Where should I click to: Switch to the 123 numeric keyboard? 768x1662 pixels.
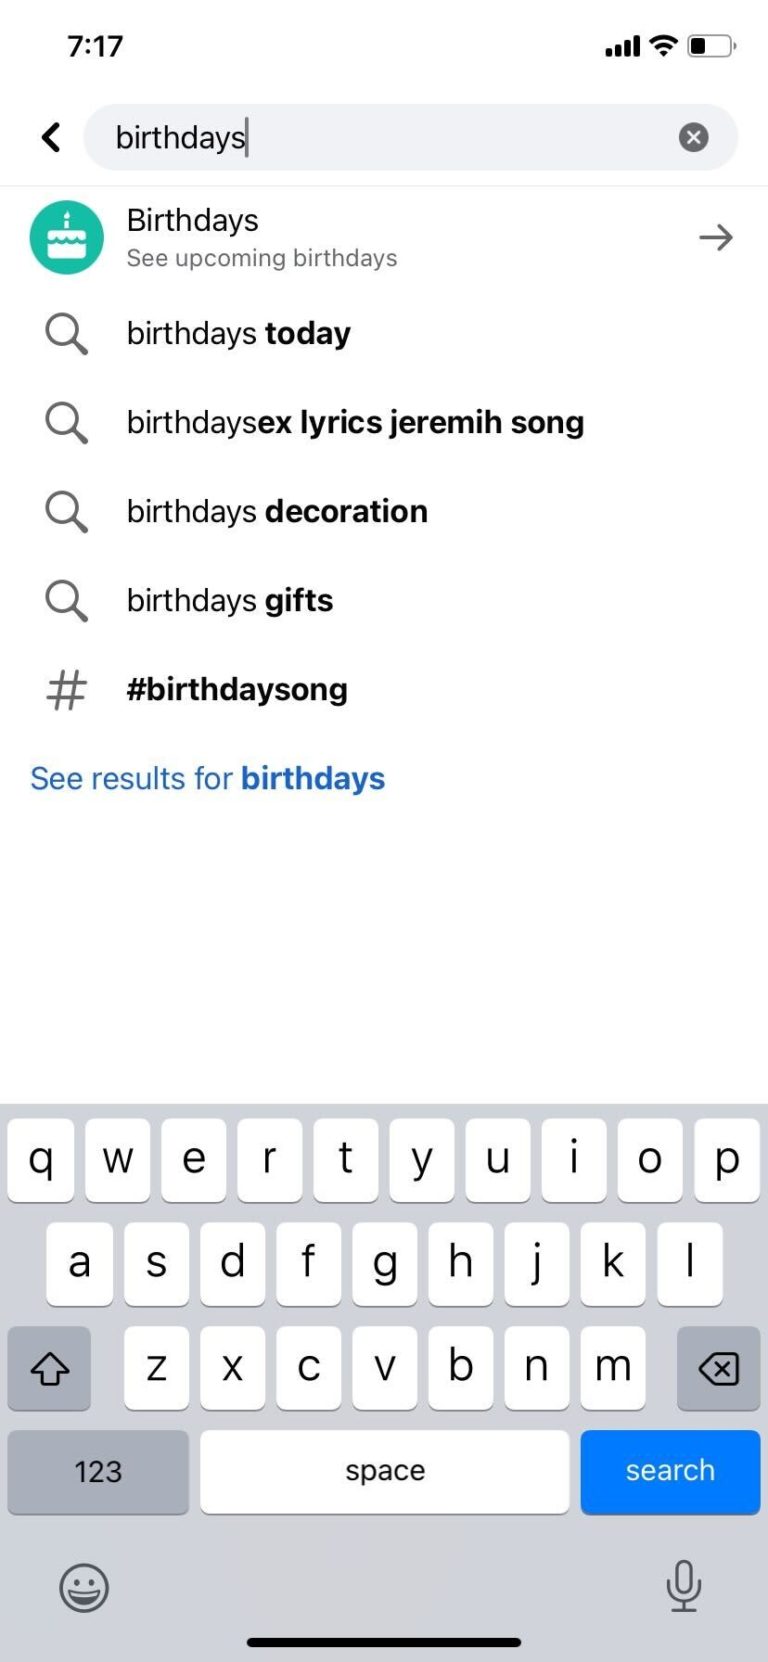[98, 1471]
